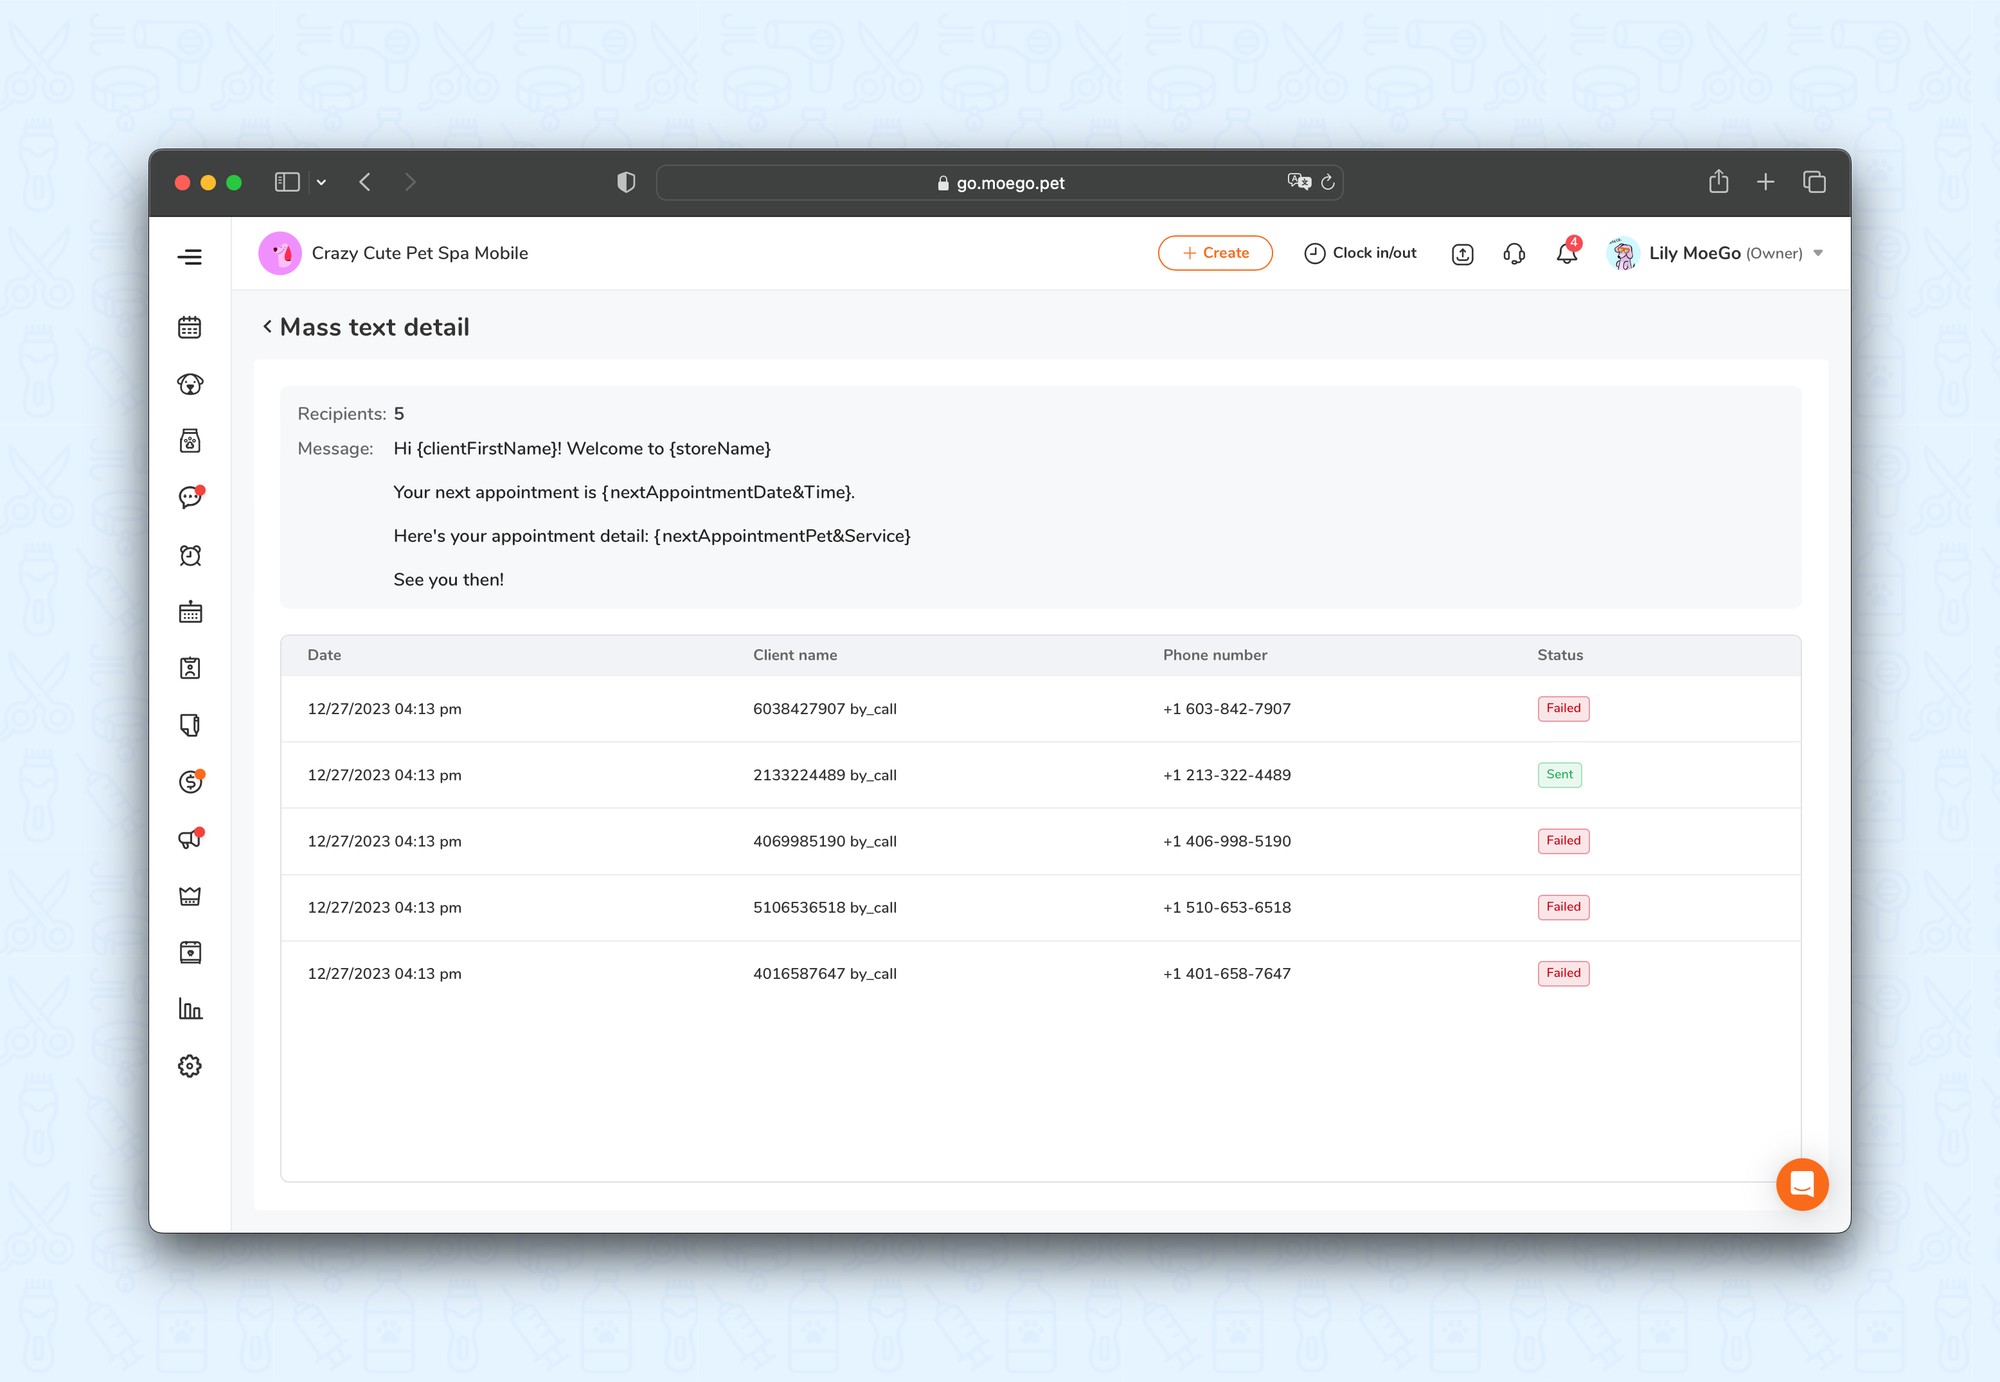Open the settings gear in sidebar
This screenshot has height=1382, width=2000.
pos(190,1066)
